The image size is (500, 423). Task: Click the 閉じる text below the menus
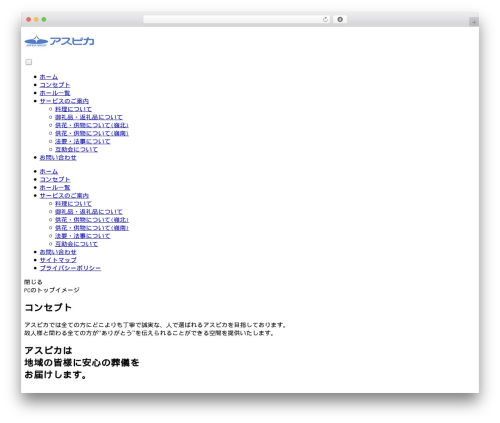pos(33,282)
